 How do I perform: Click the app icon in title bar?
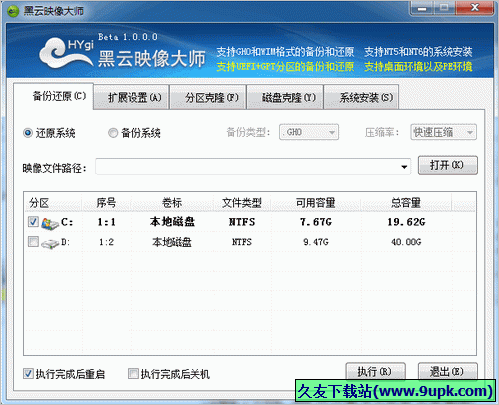[x=13, y=11]
